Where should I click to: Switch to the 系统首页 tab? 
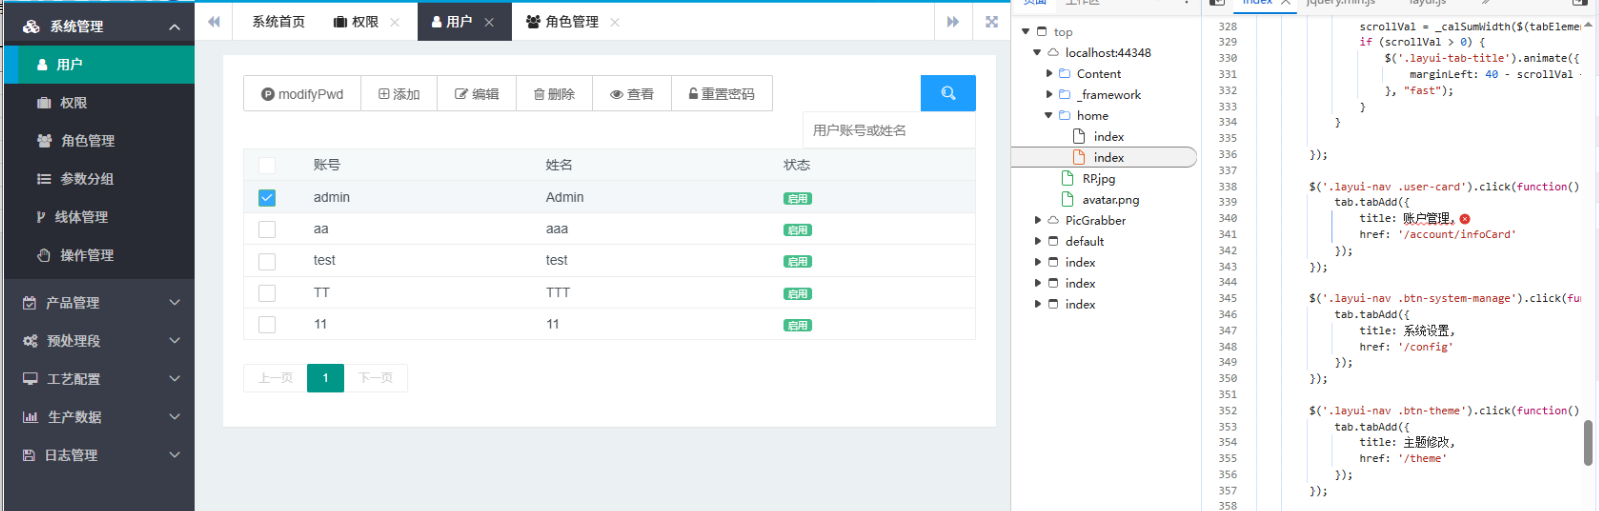click(278, 22)
